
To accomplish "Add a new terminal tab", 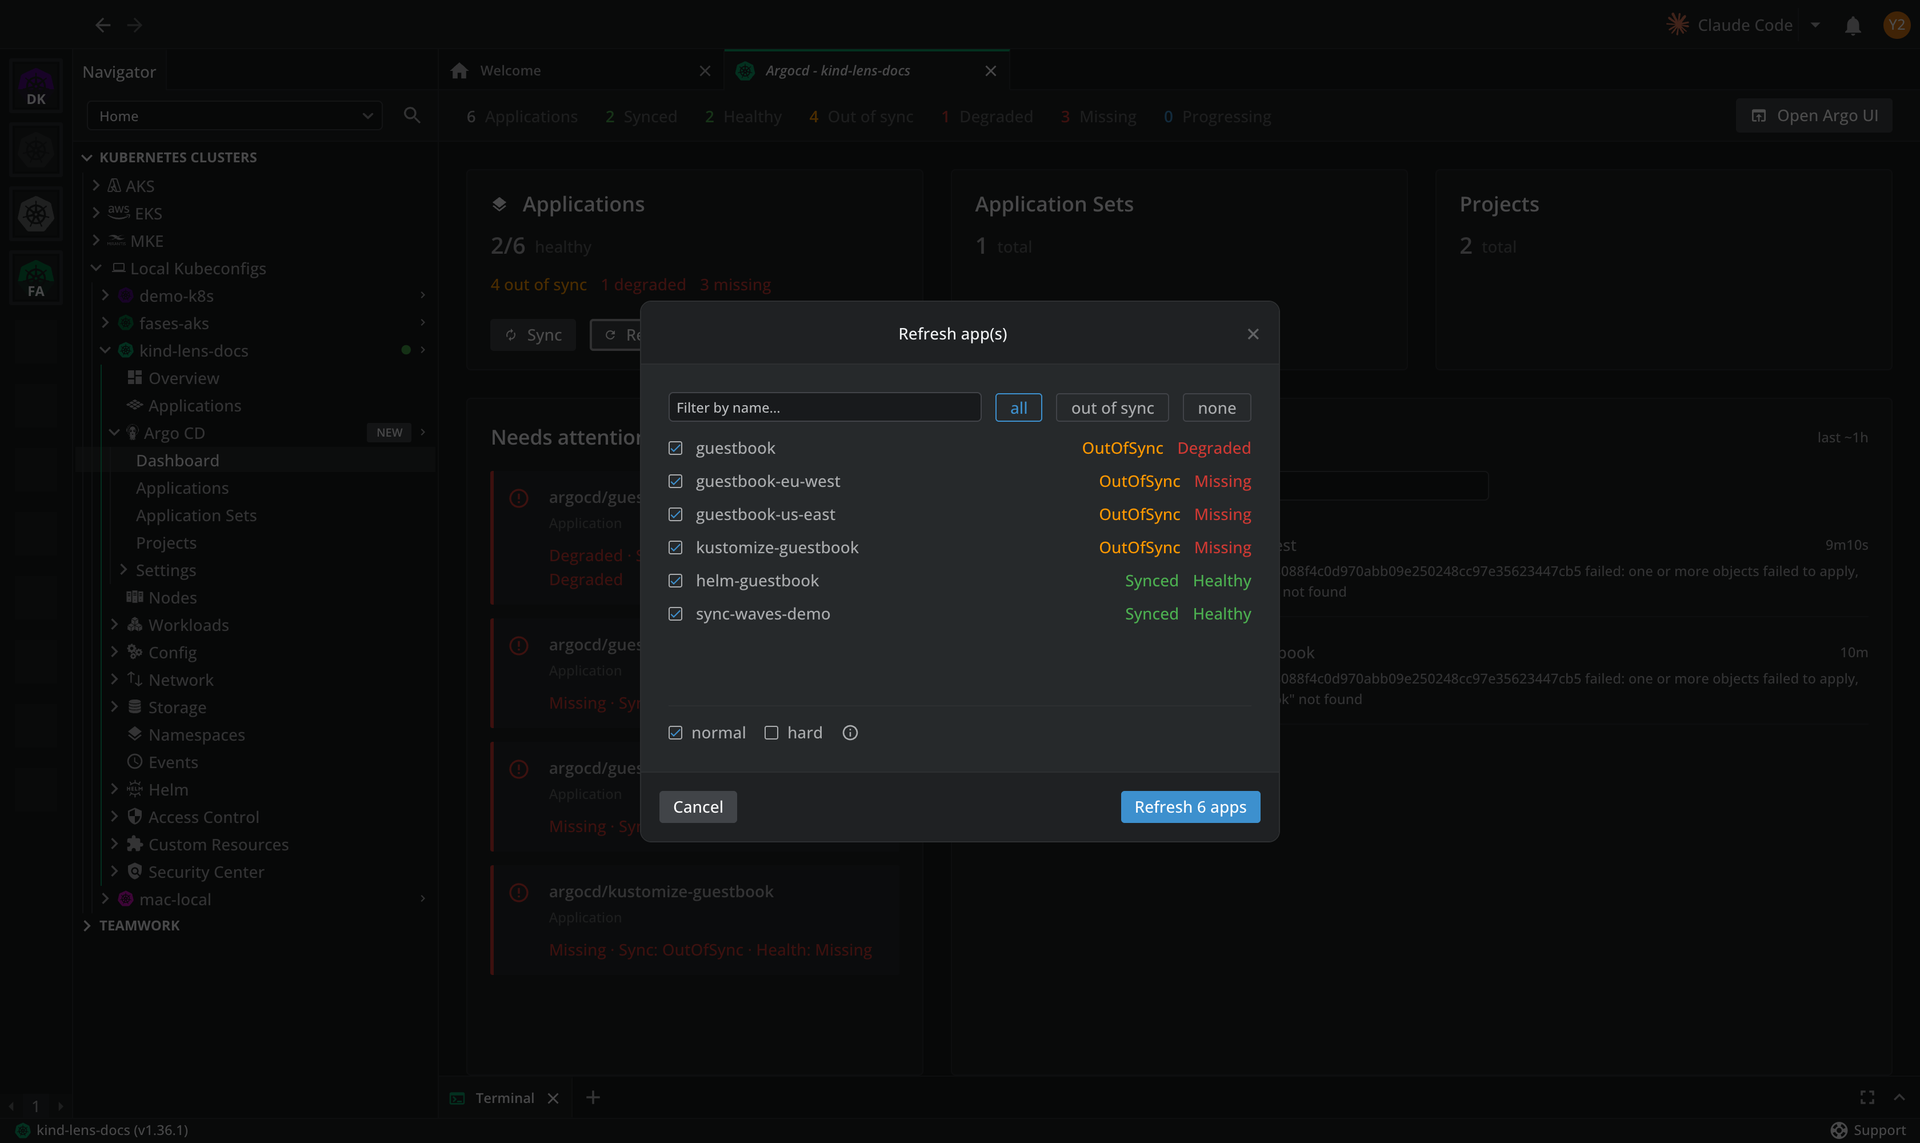I will (x=593, y=1097).
